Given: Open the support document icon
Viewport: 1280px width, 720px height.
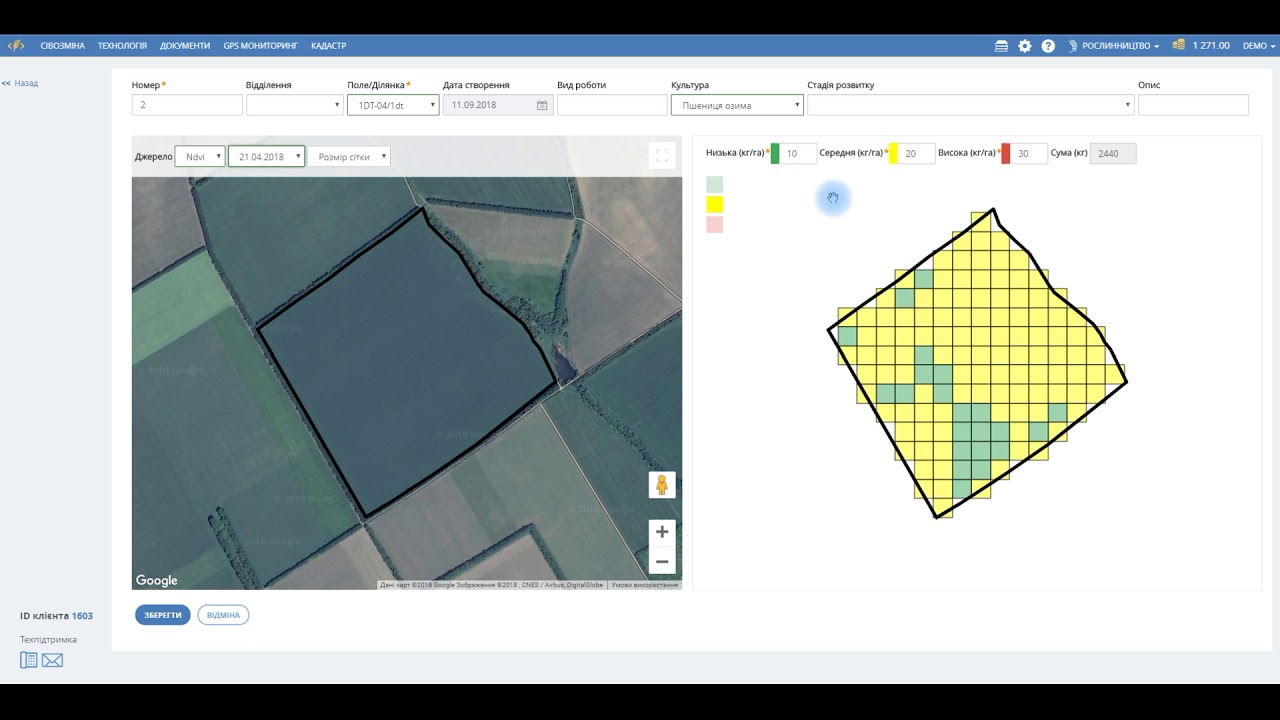Looking at the screenshot, I should (x=29, y=660).
